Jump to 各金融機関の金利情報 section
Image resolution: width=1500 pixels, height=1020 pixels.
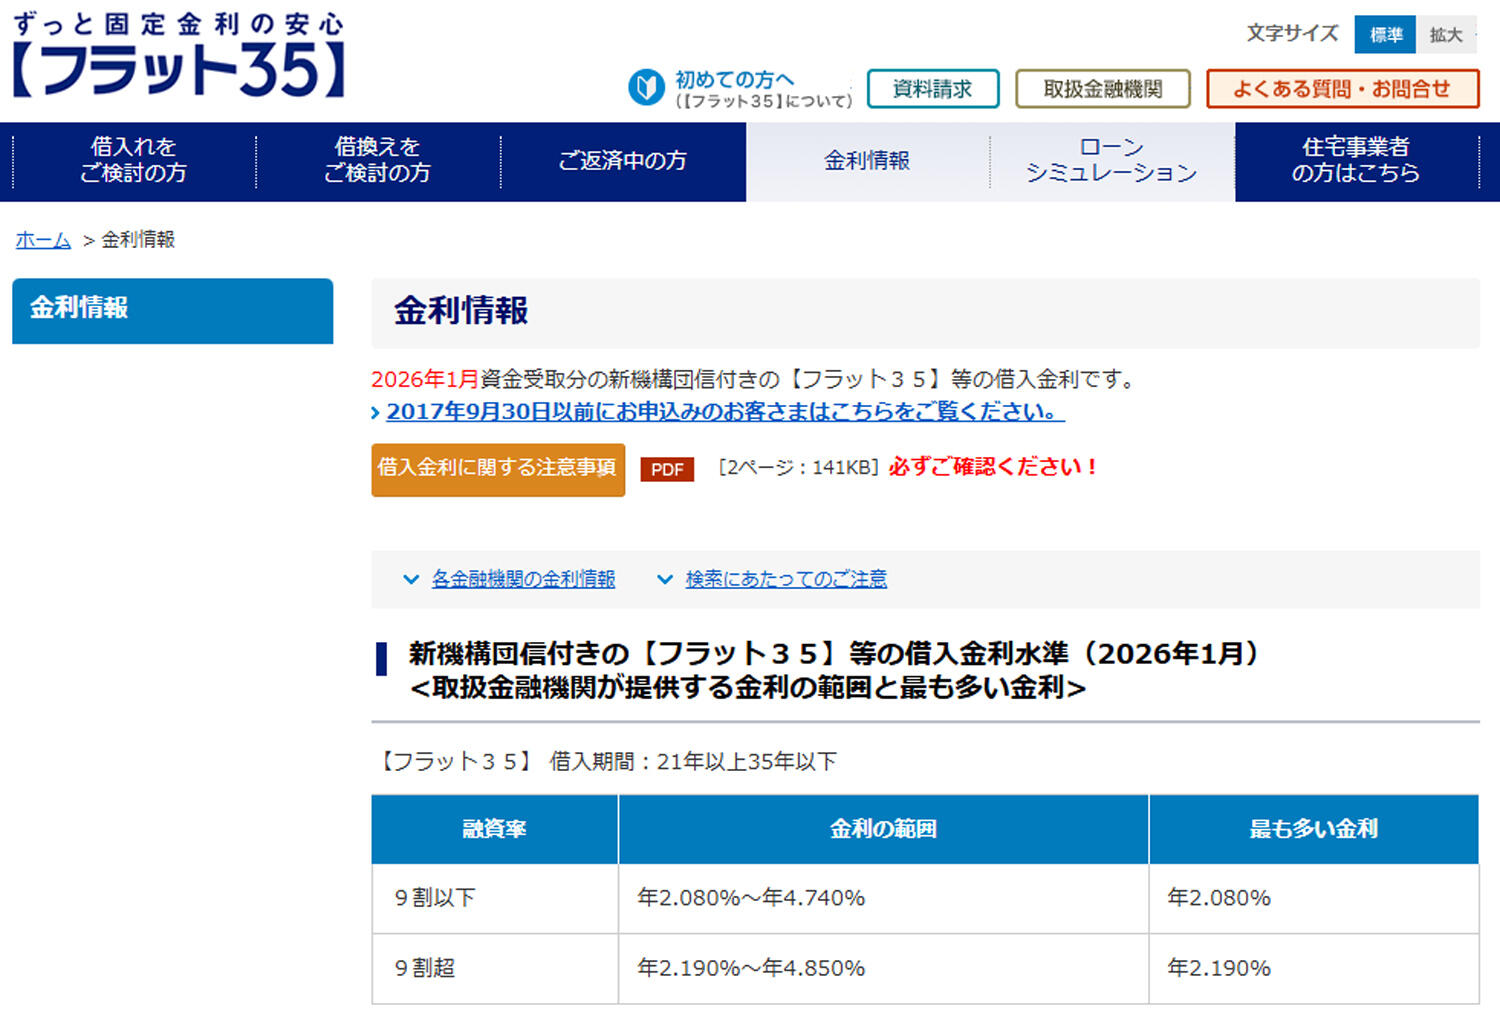point(522,579)
